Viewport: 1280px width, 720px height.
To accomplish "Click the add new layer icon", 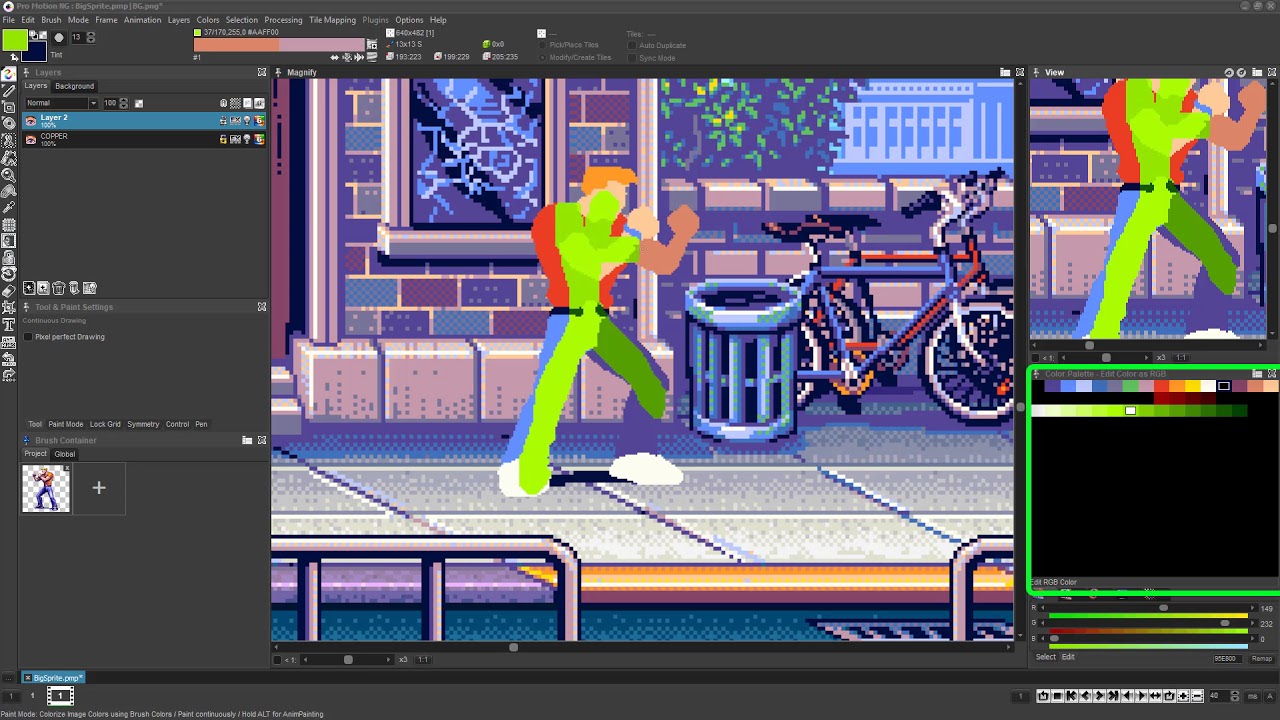I will tap(29, 288).
